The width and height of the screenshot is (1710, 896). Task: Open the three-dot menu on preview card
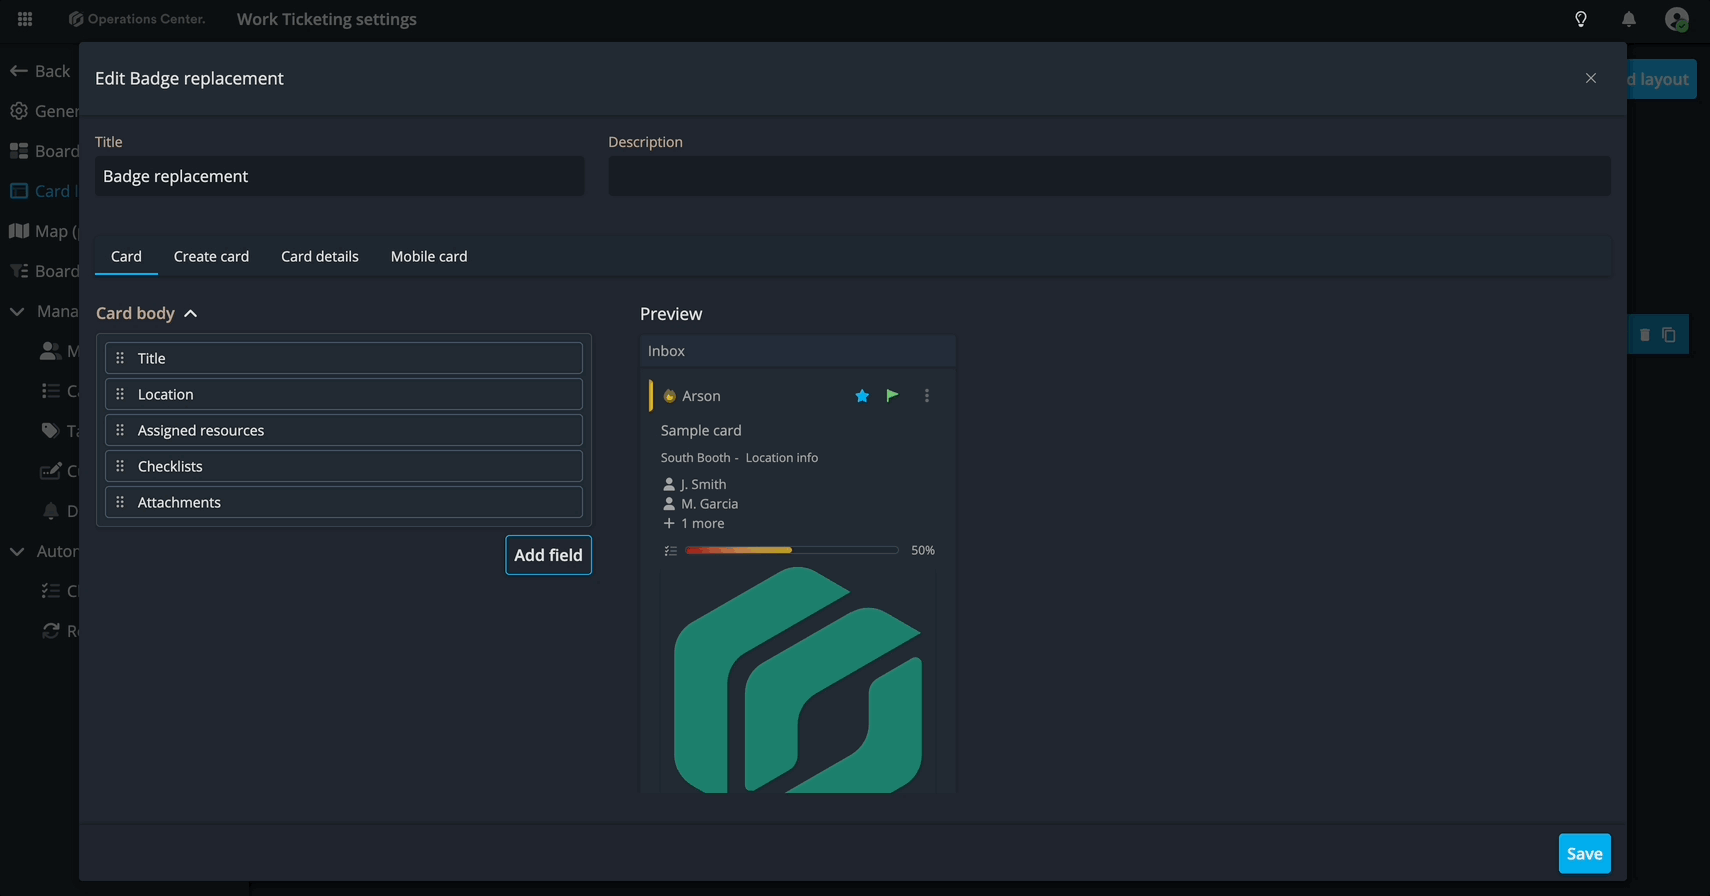pos(927,396)
